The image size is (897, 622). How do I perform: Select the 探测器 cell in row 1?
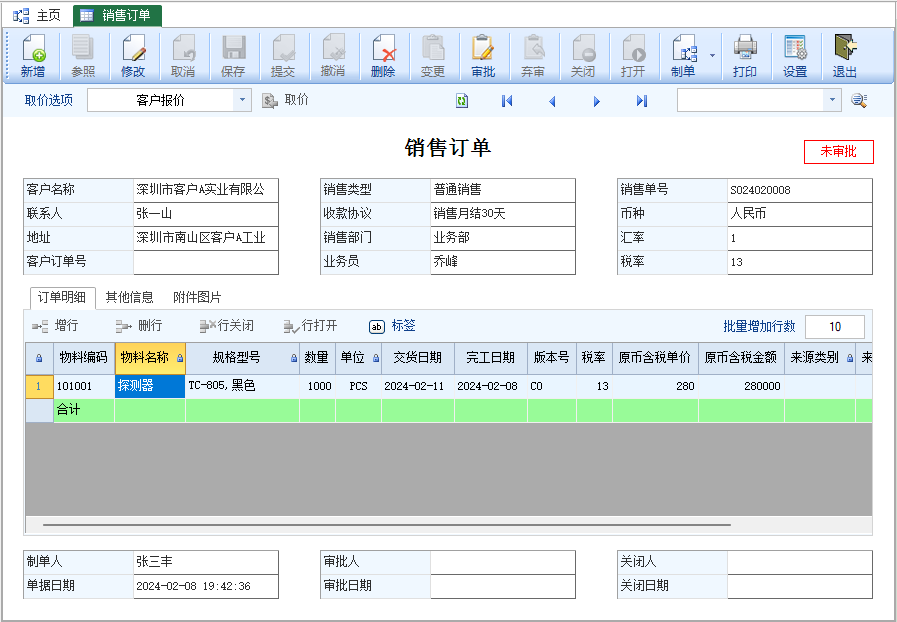[x=150, y=386]
